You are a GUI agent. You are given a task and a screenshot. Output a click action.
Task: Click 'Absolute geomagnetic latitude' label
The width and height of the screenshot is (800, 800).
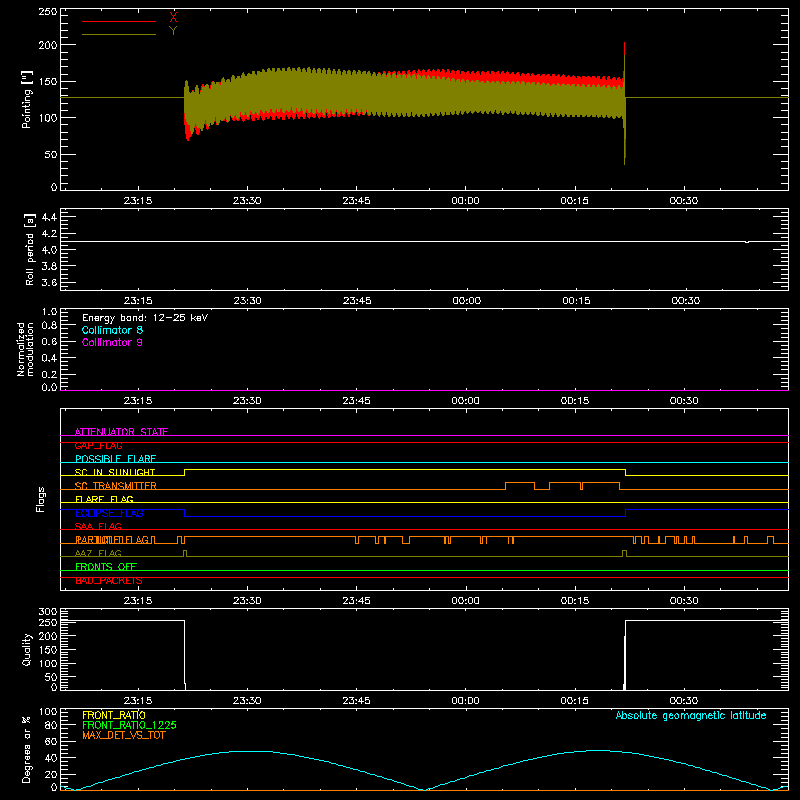[x=691, y=715]
